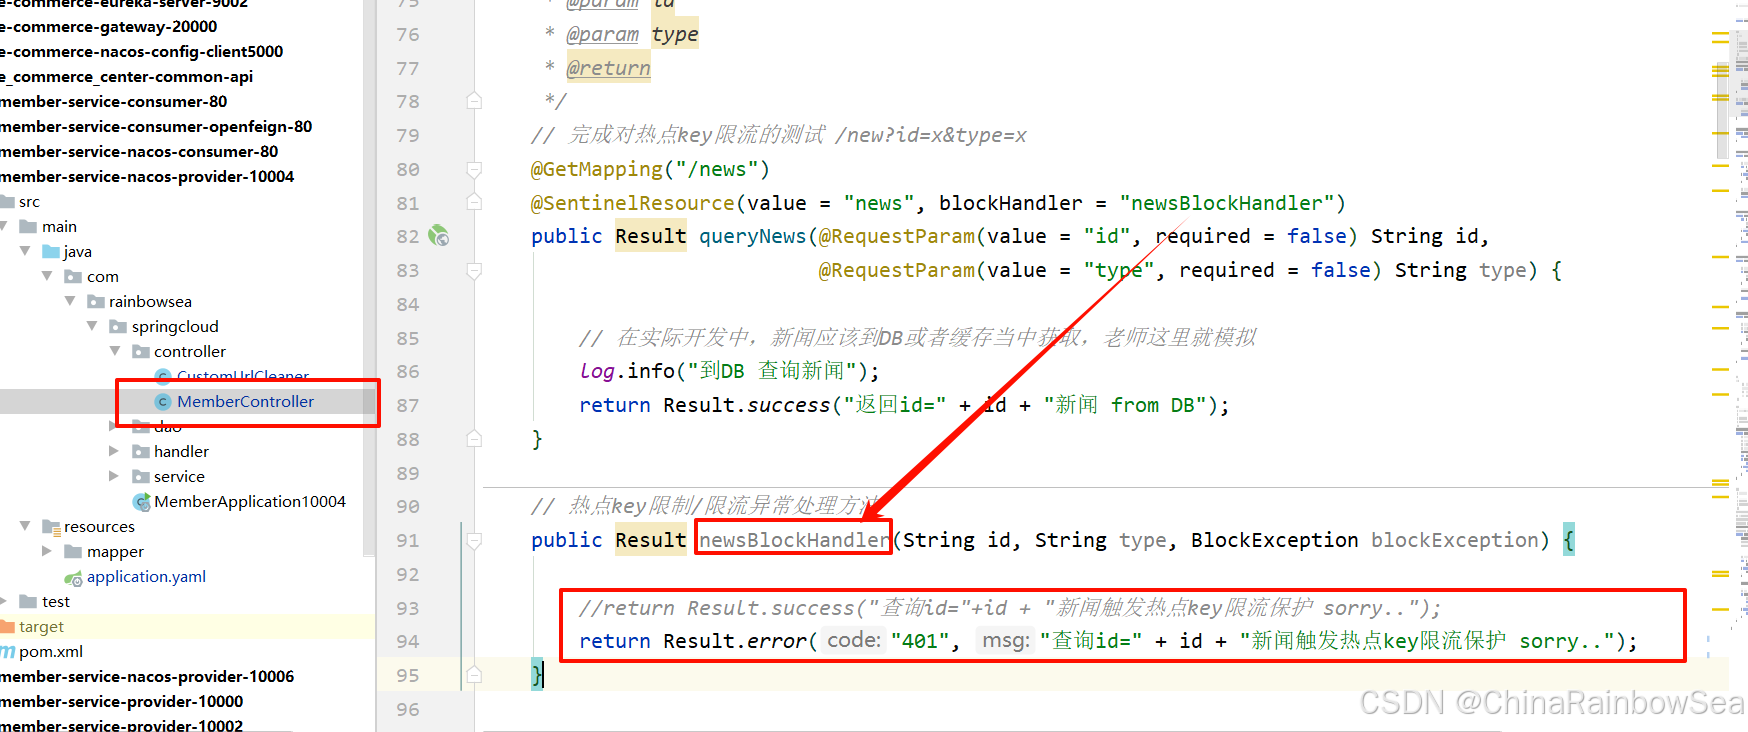Image resolution: width=1748 pixels, height=732 pixels.
Task: Click the MemberController class icon
Action: coord(163,402)
